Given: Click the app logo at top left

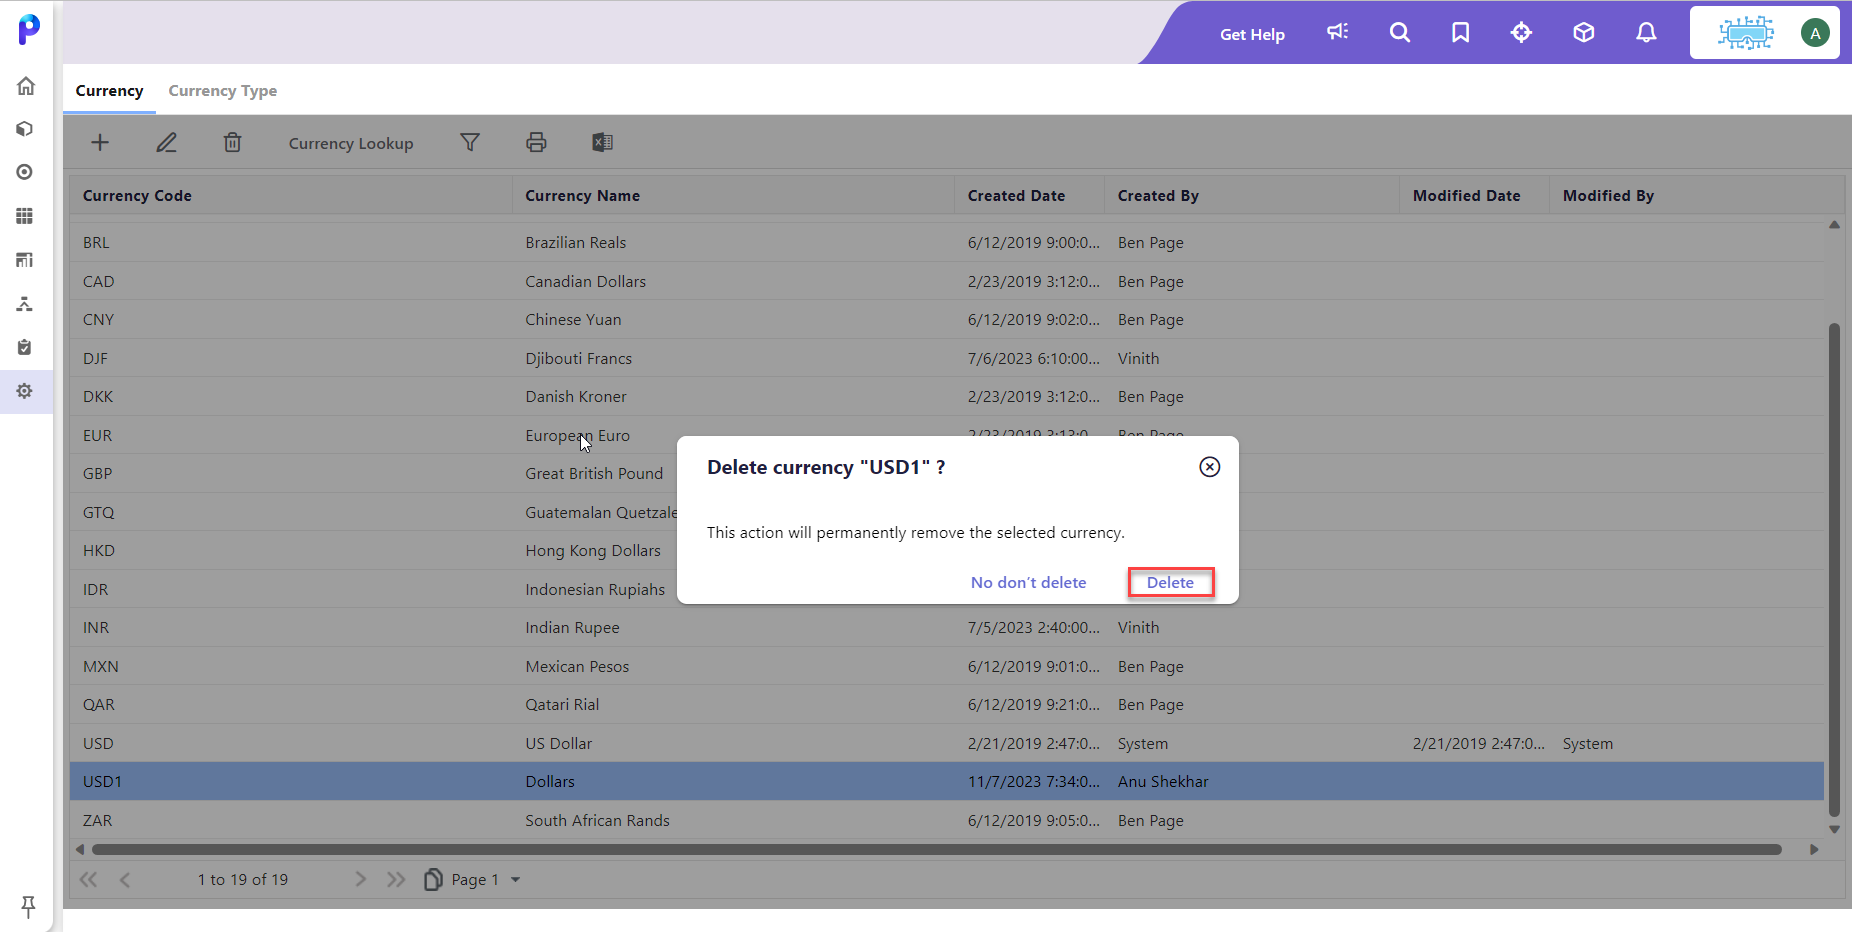Looking at the screenshot, I should click(29, 29).
